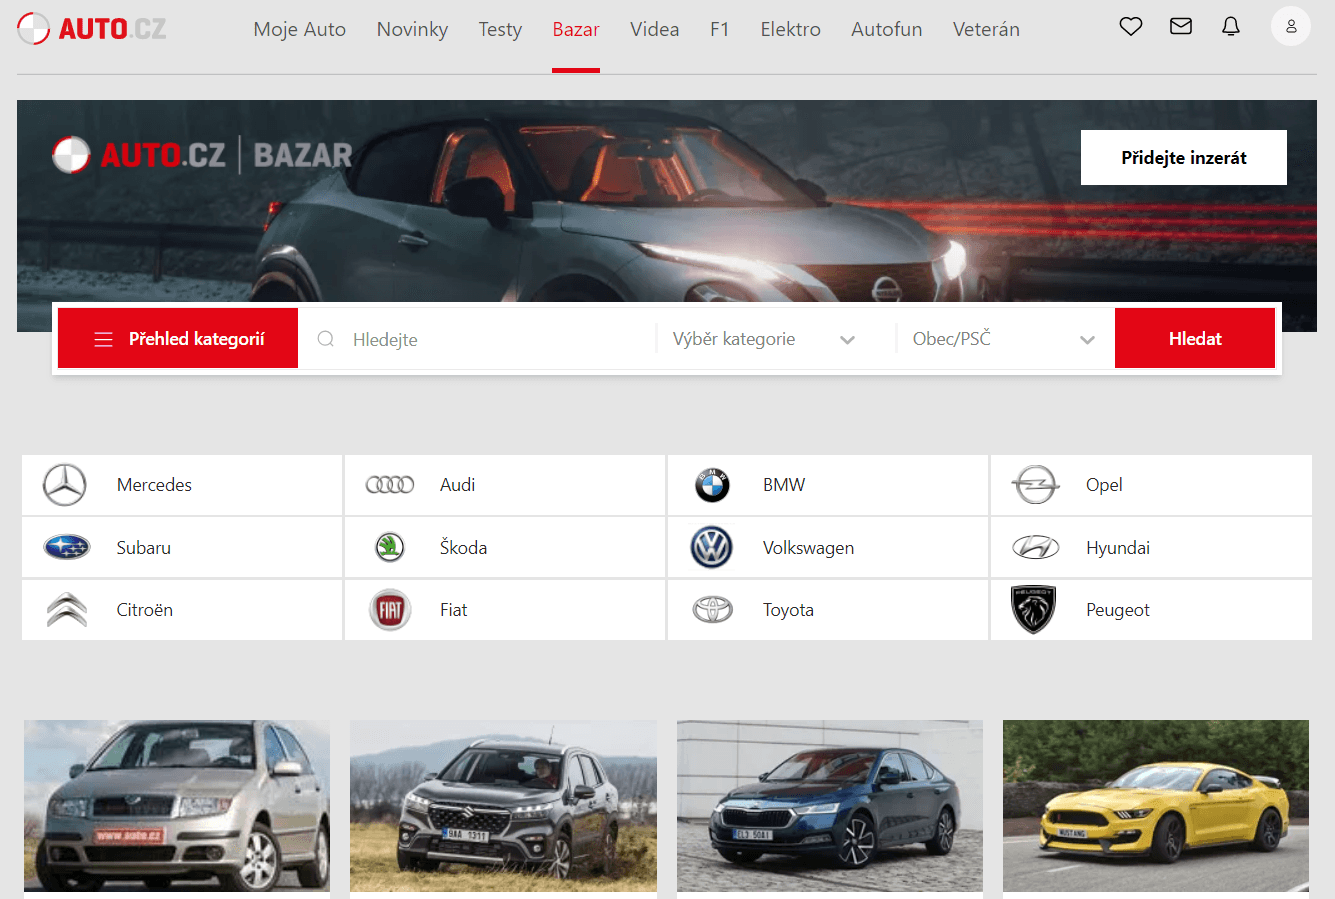Click the Toyota ovals logo
The image size is (1335, 899).
(x=713, y=609)
